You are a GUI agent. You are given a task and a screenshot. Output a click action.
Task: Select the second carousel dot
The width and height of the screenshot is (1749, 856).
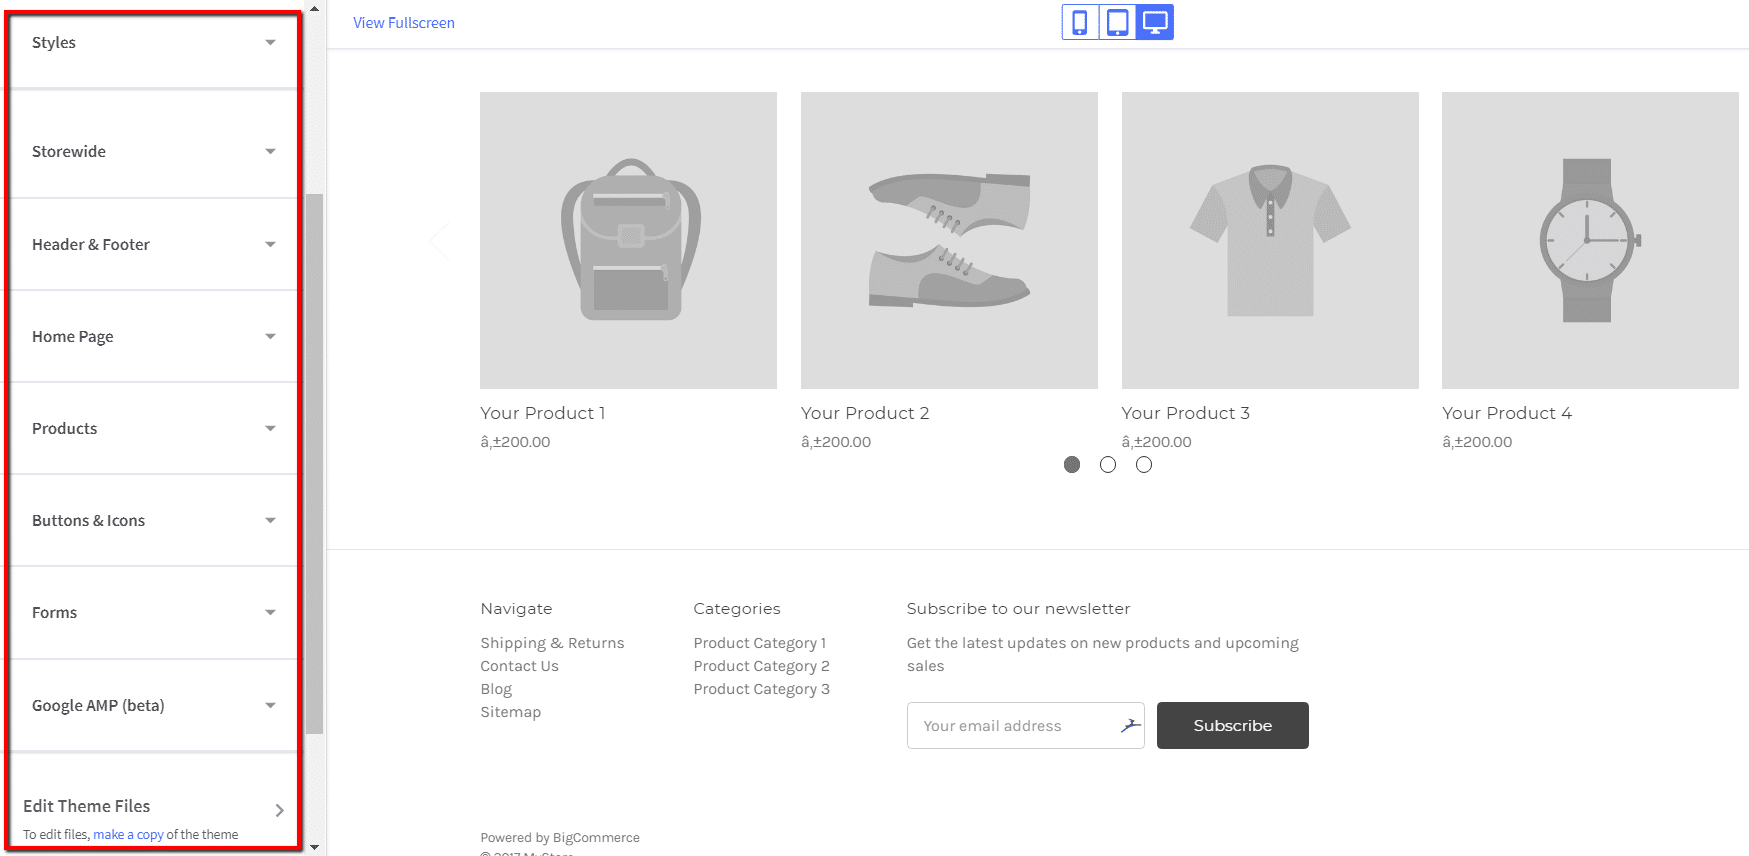(1108, 465)
